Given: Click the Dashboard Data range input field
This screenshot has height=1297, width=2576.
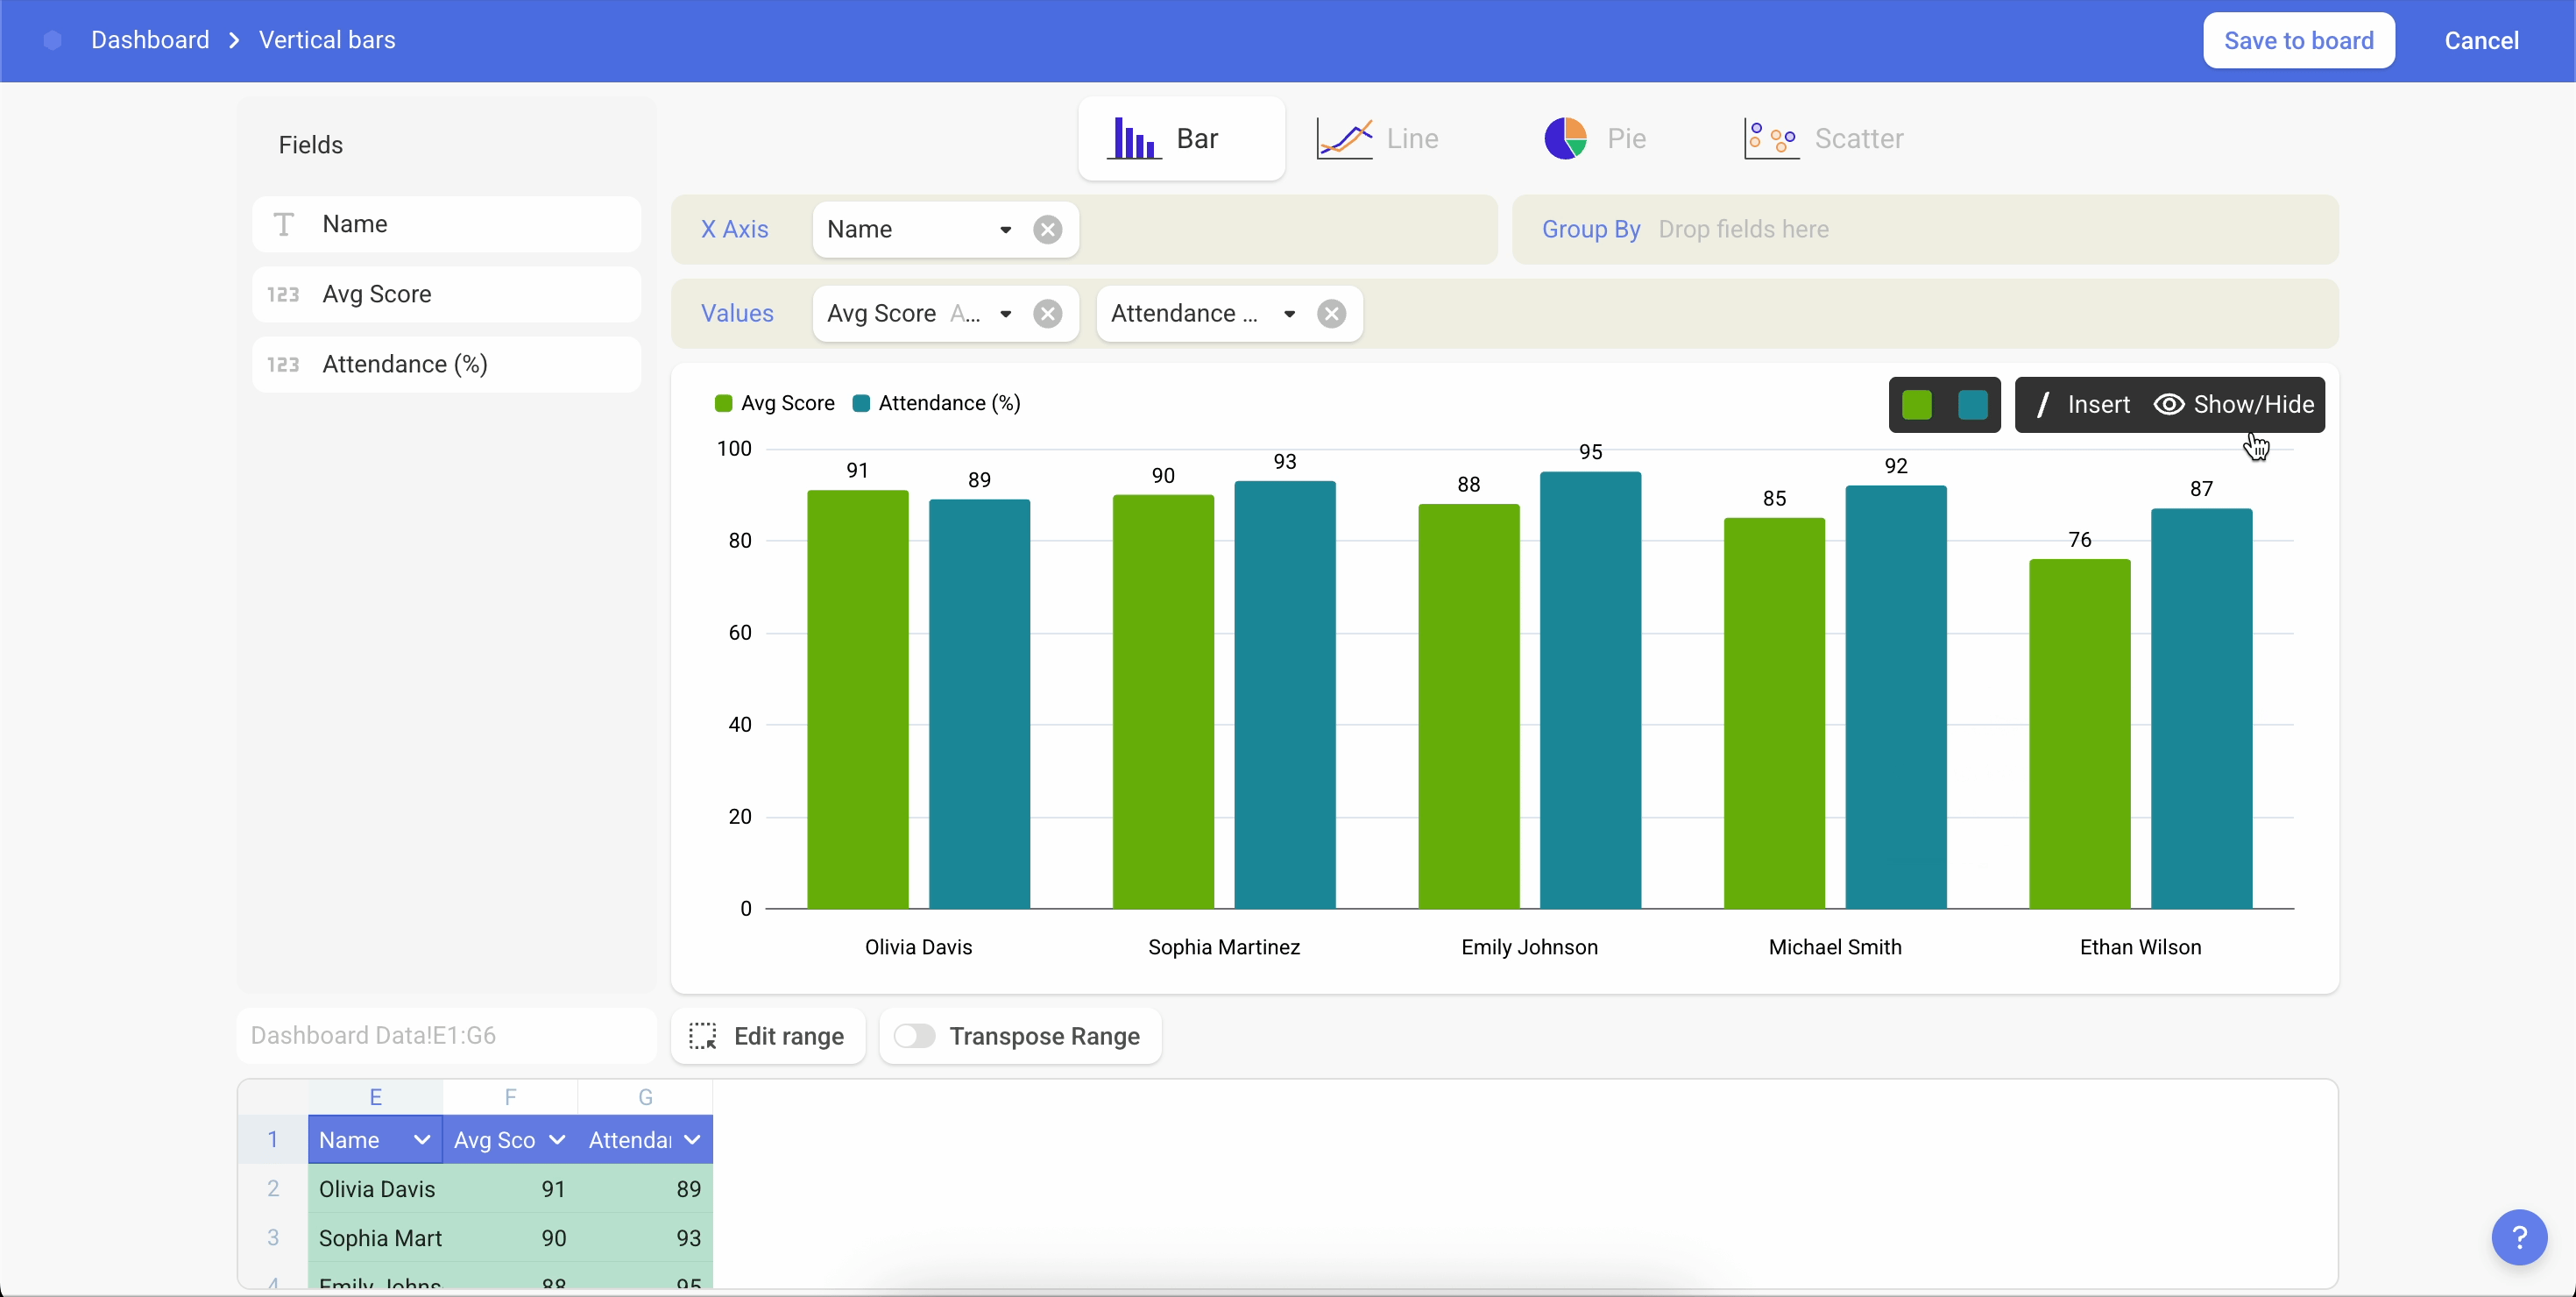Looking at the screenshot, I should pyautogui.click(x=446, y=1036).
